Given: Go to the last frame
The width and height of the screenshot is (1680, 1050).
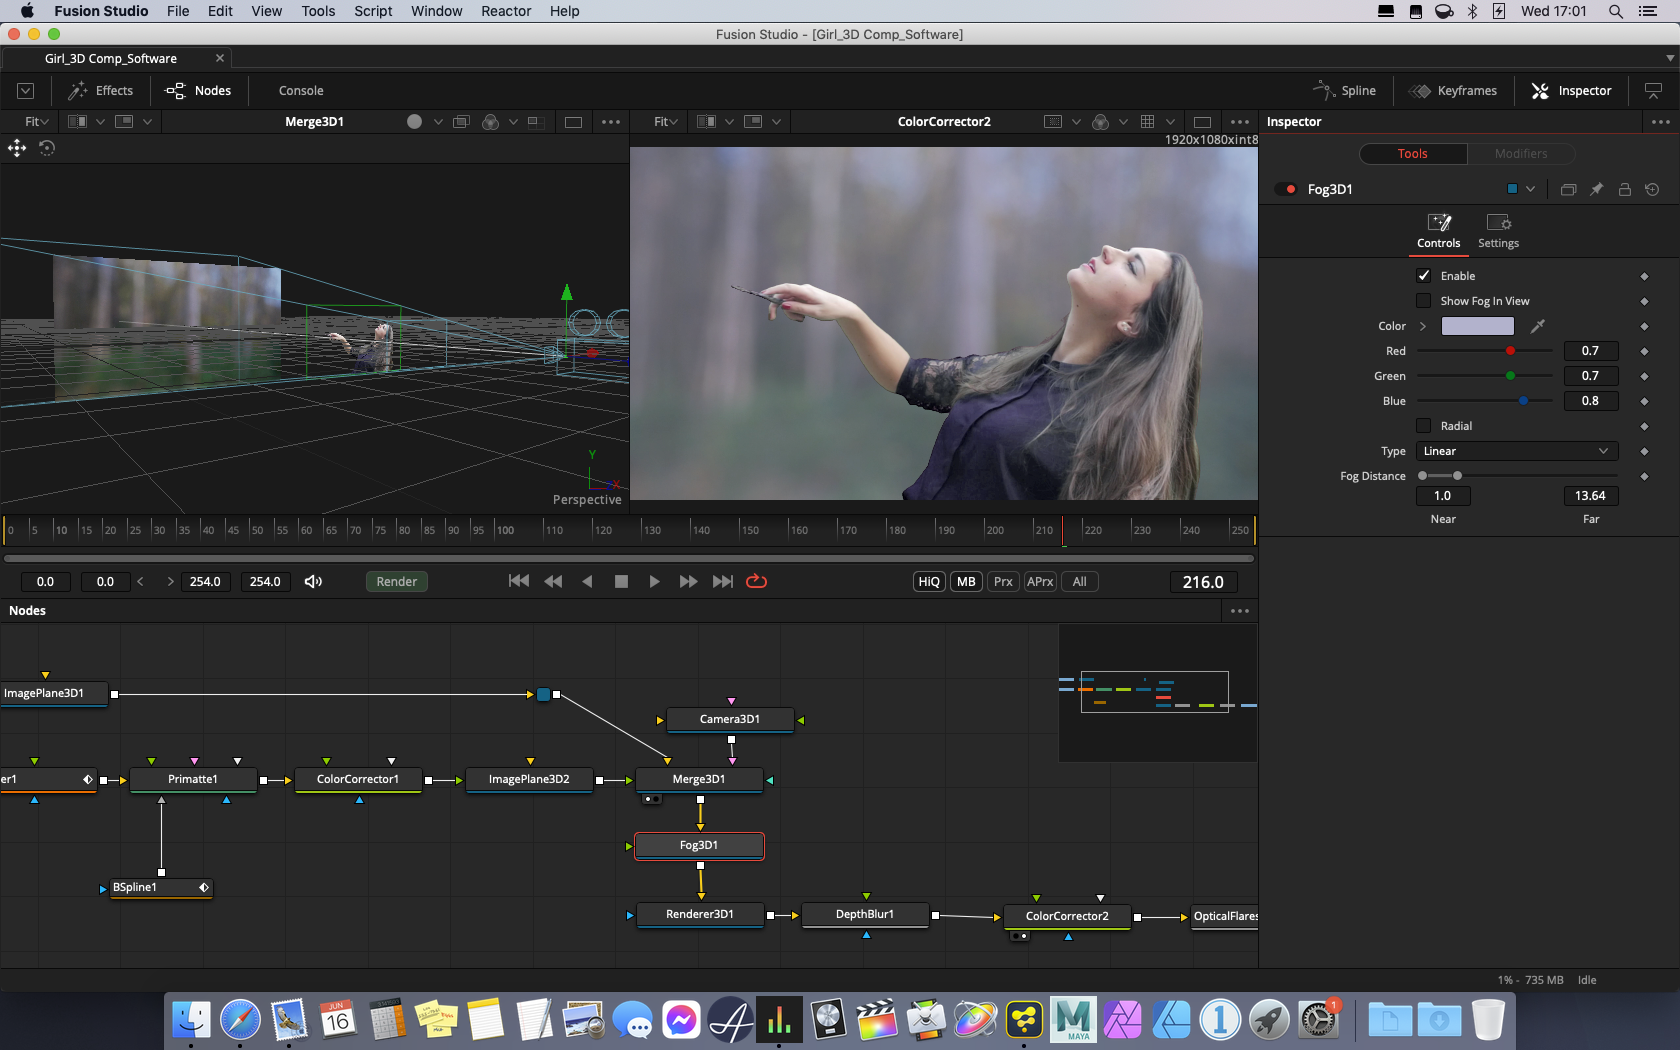Looking at the screenshot, I should pyautogui.click(x=722, y=582).
